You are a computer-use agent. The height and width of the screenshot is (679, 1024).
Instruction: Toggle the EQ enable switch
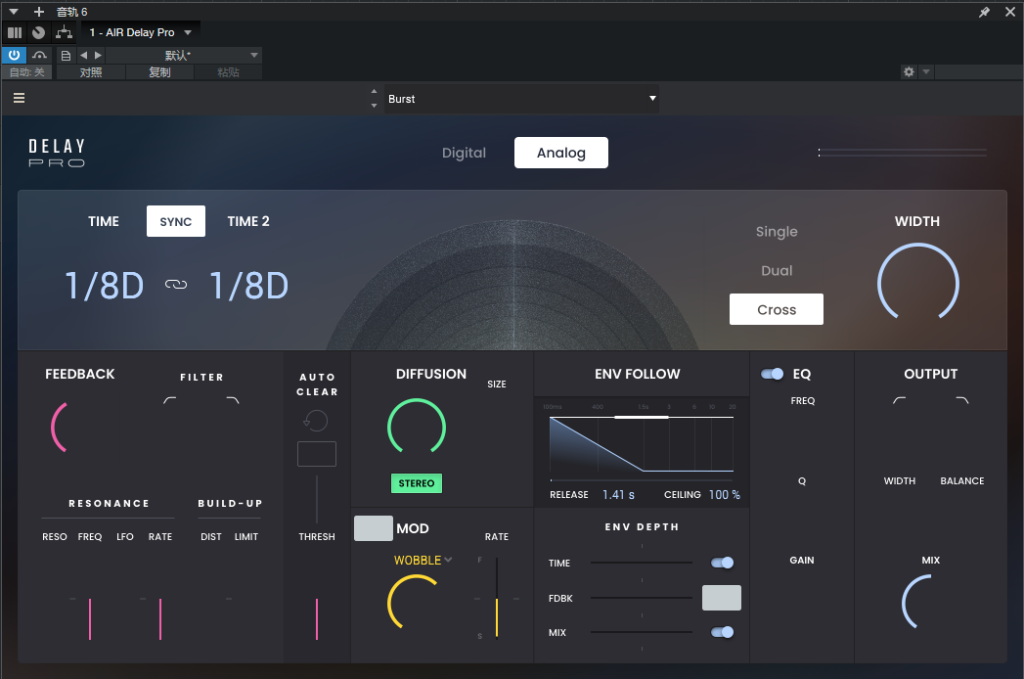pos(772,374)
